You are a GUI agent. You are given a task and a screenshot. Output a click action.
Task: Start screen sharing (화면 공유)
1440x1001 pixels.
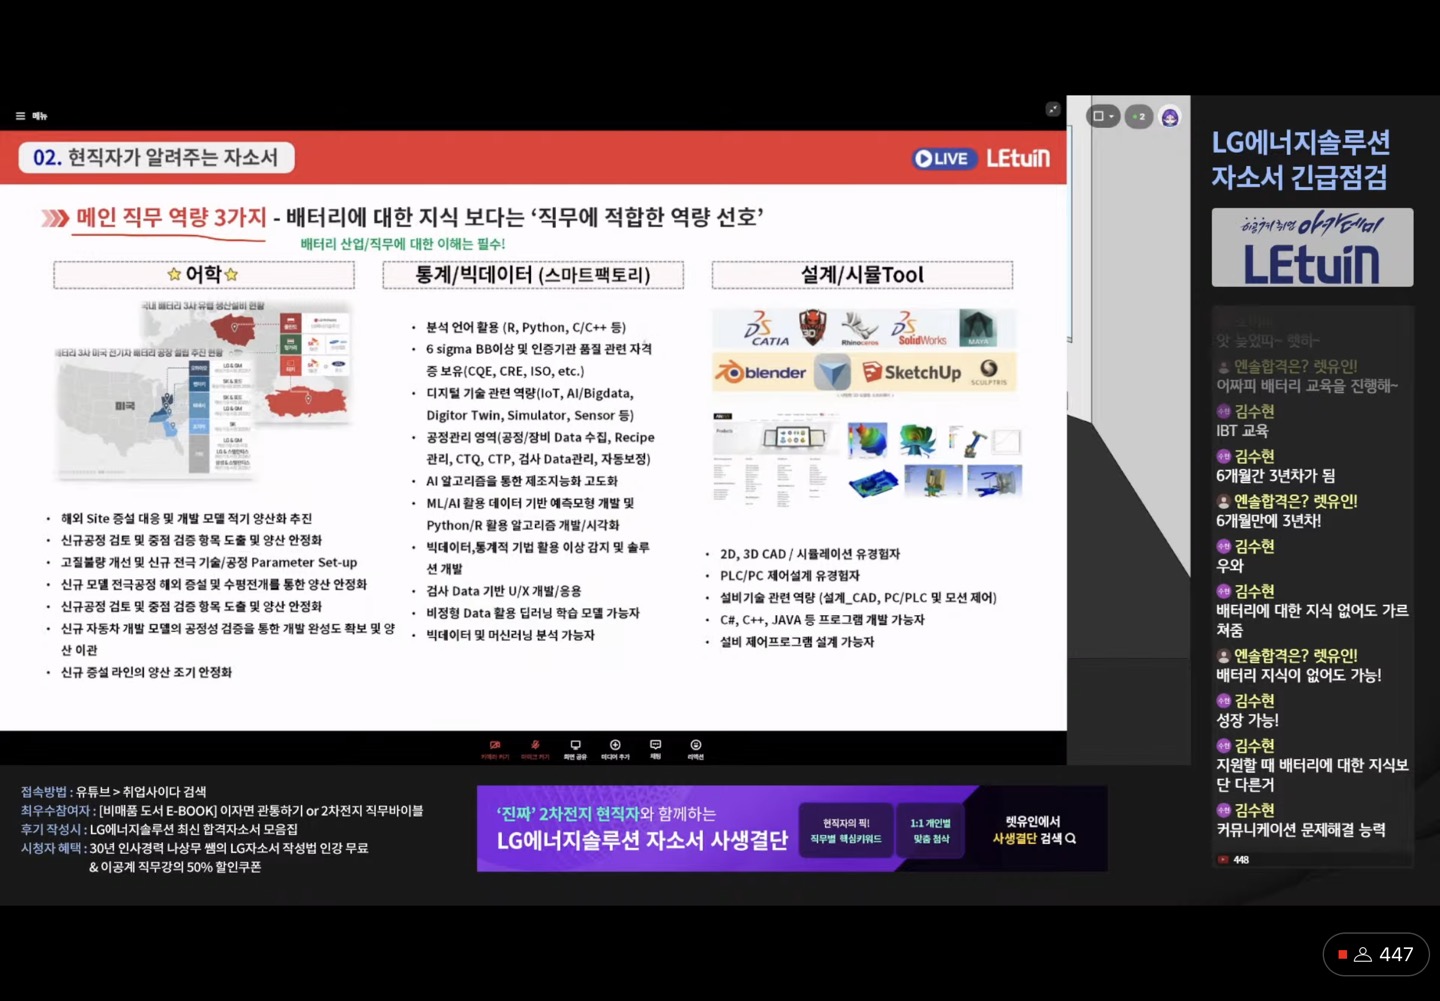click(x=575, y=750)
